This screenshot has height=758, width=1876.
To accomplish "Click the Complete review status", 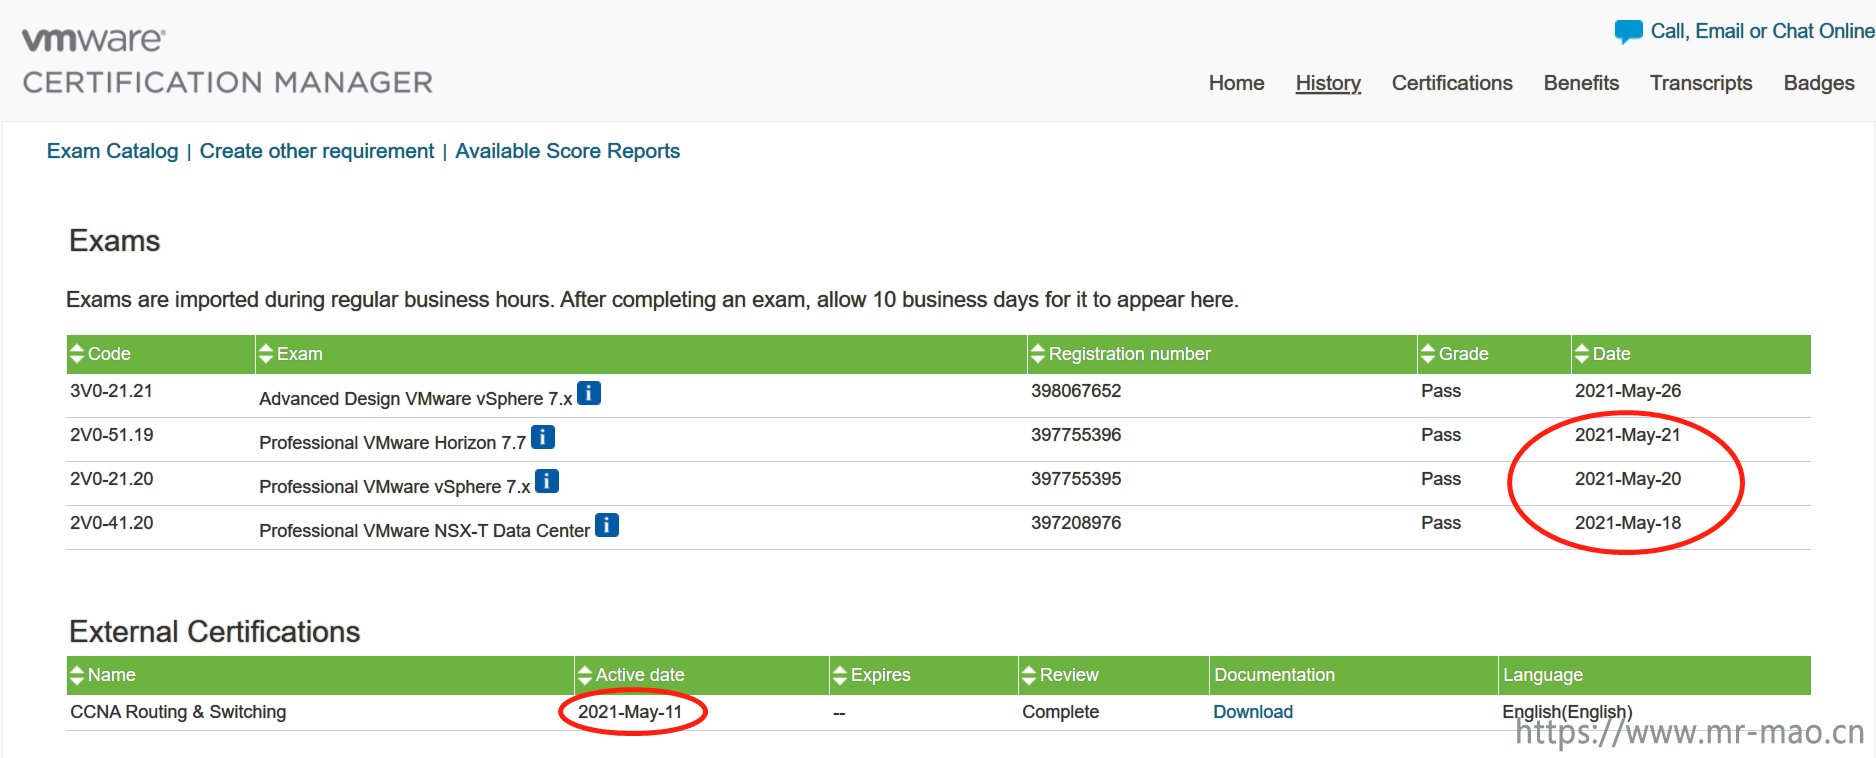I will pos(1060,712).
